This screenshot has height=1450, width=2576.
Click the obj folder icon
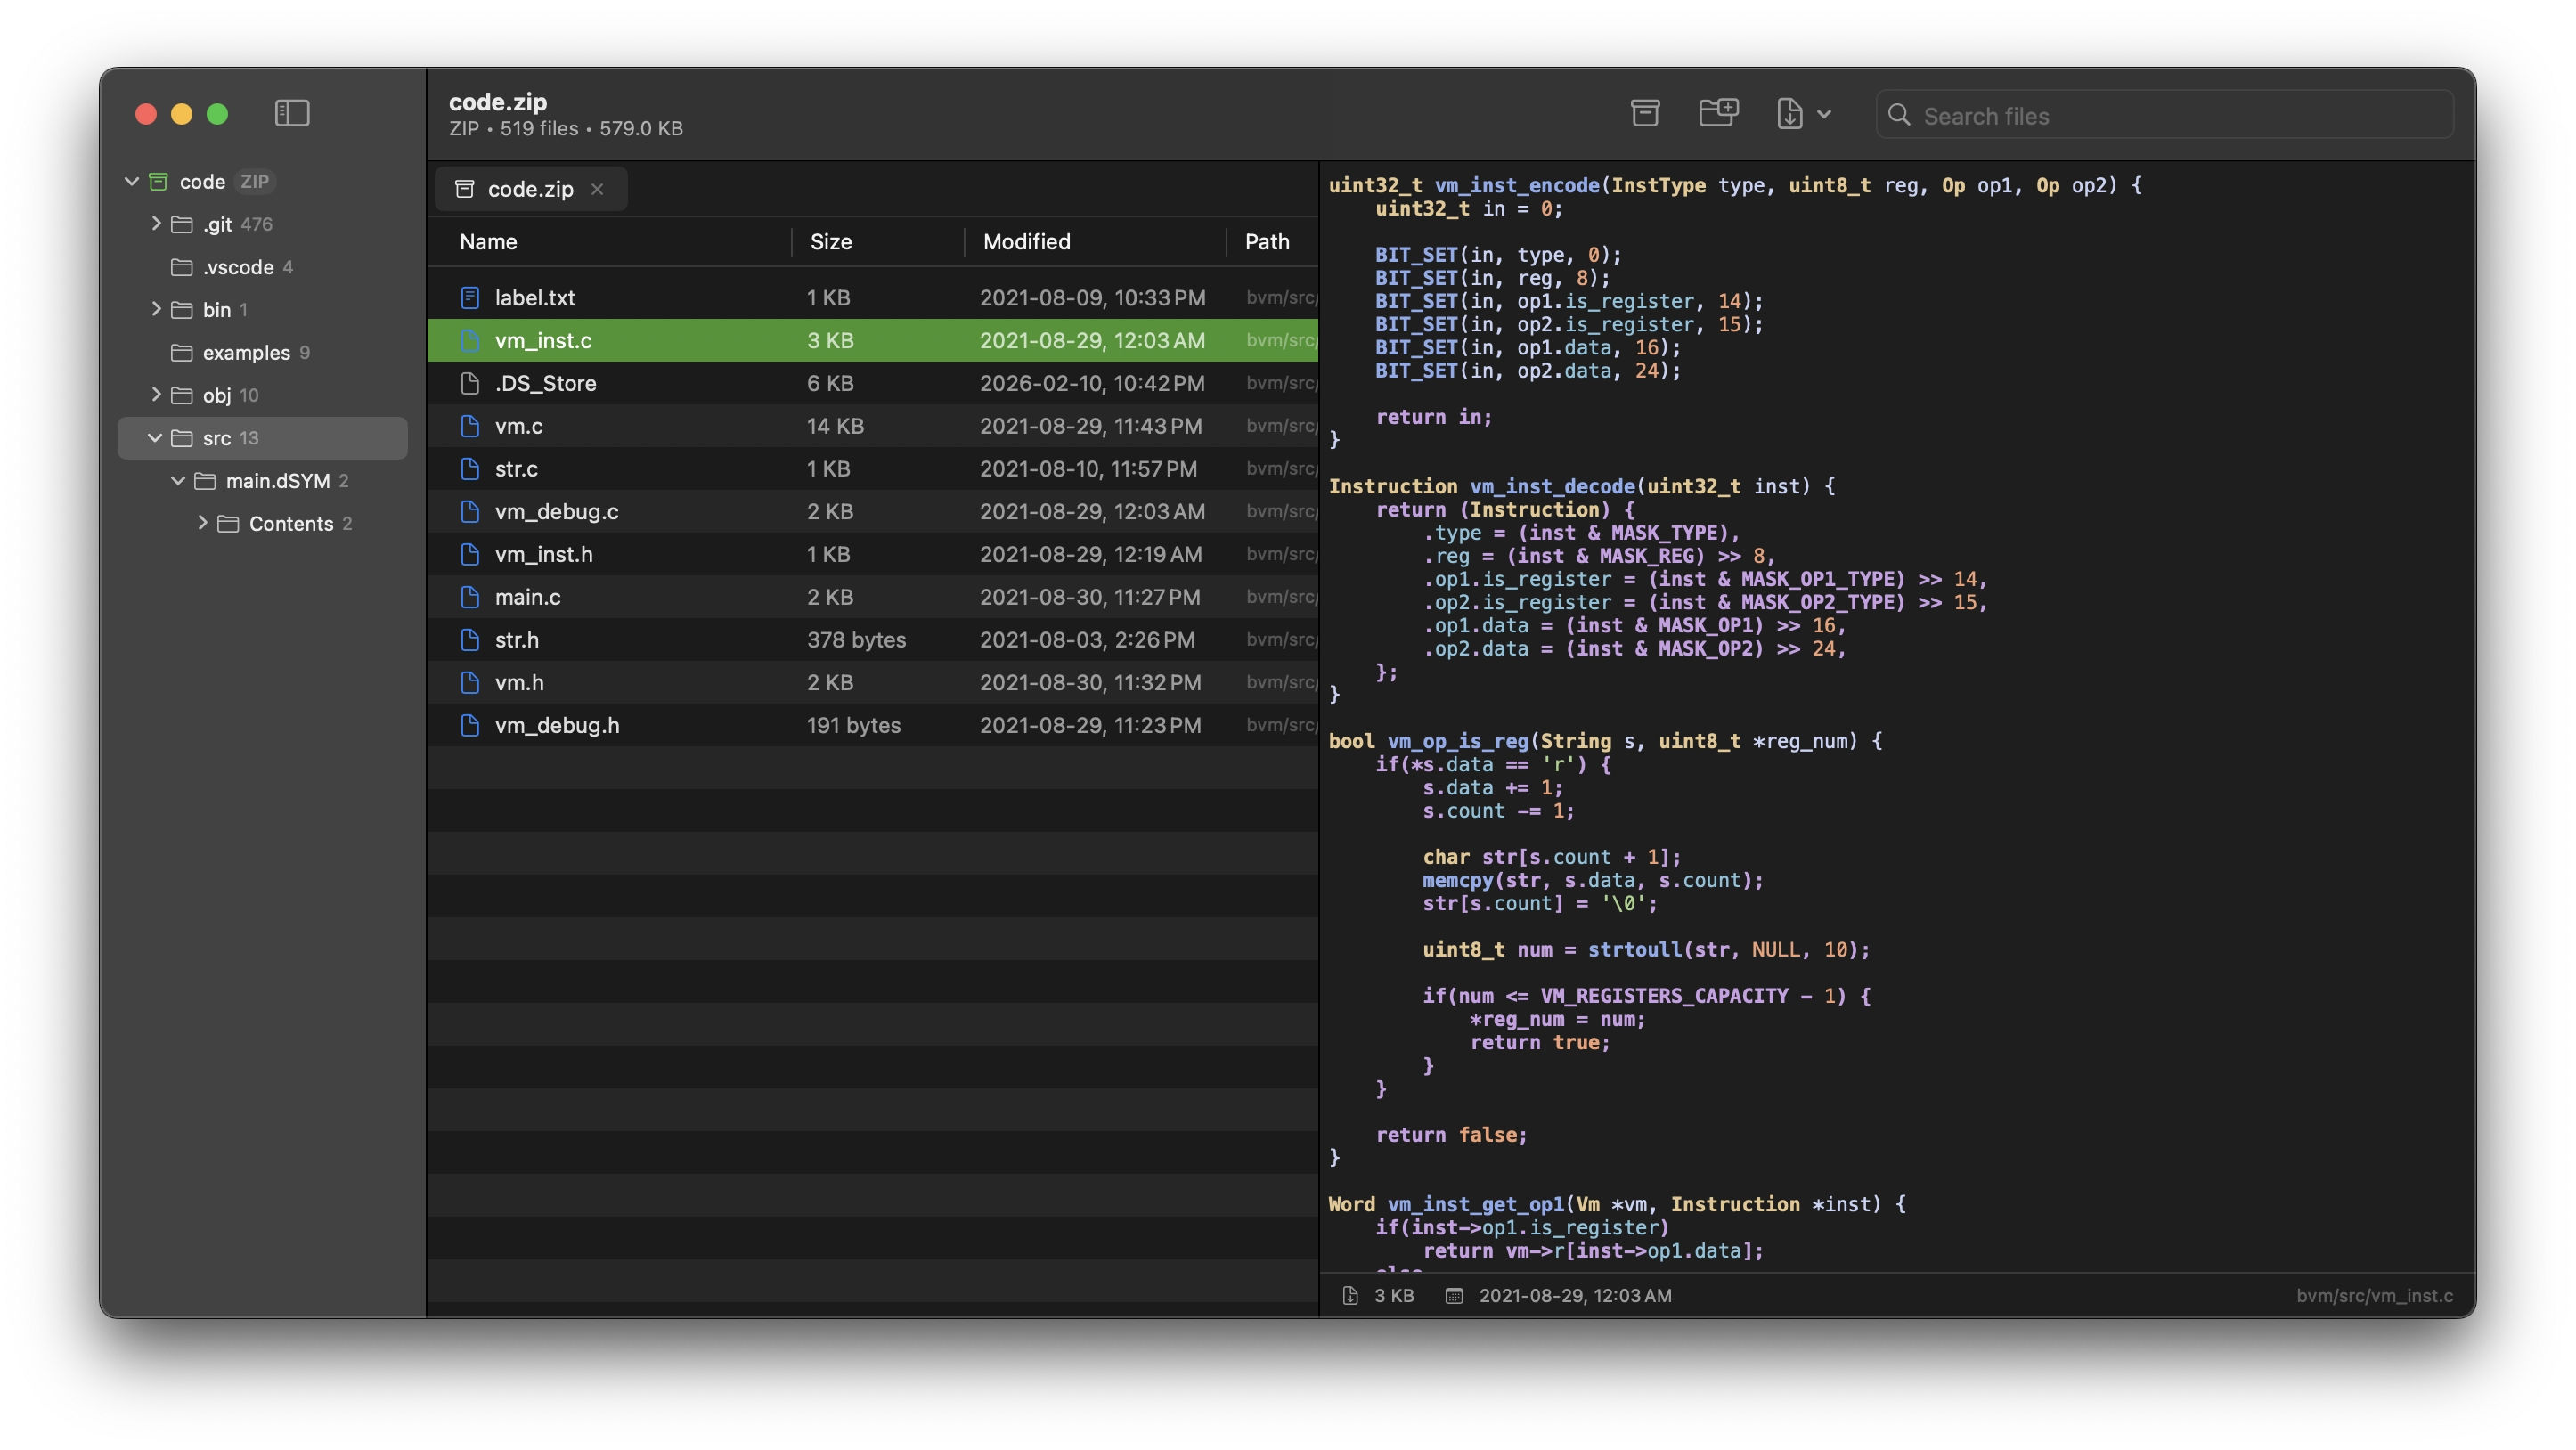coord(182,395)
